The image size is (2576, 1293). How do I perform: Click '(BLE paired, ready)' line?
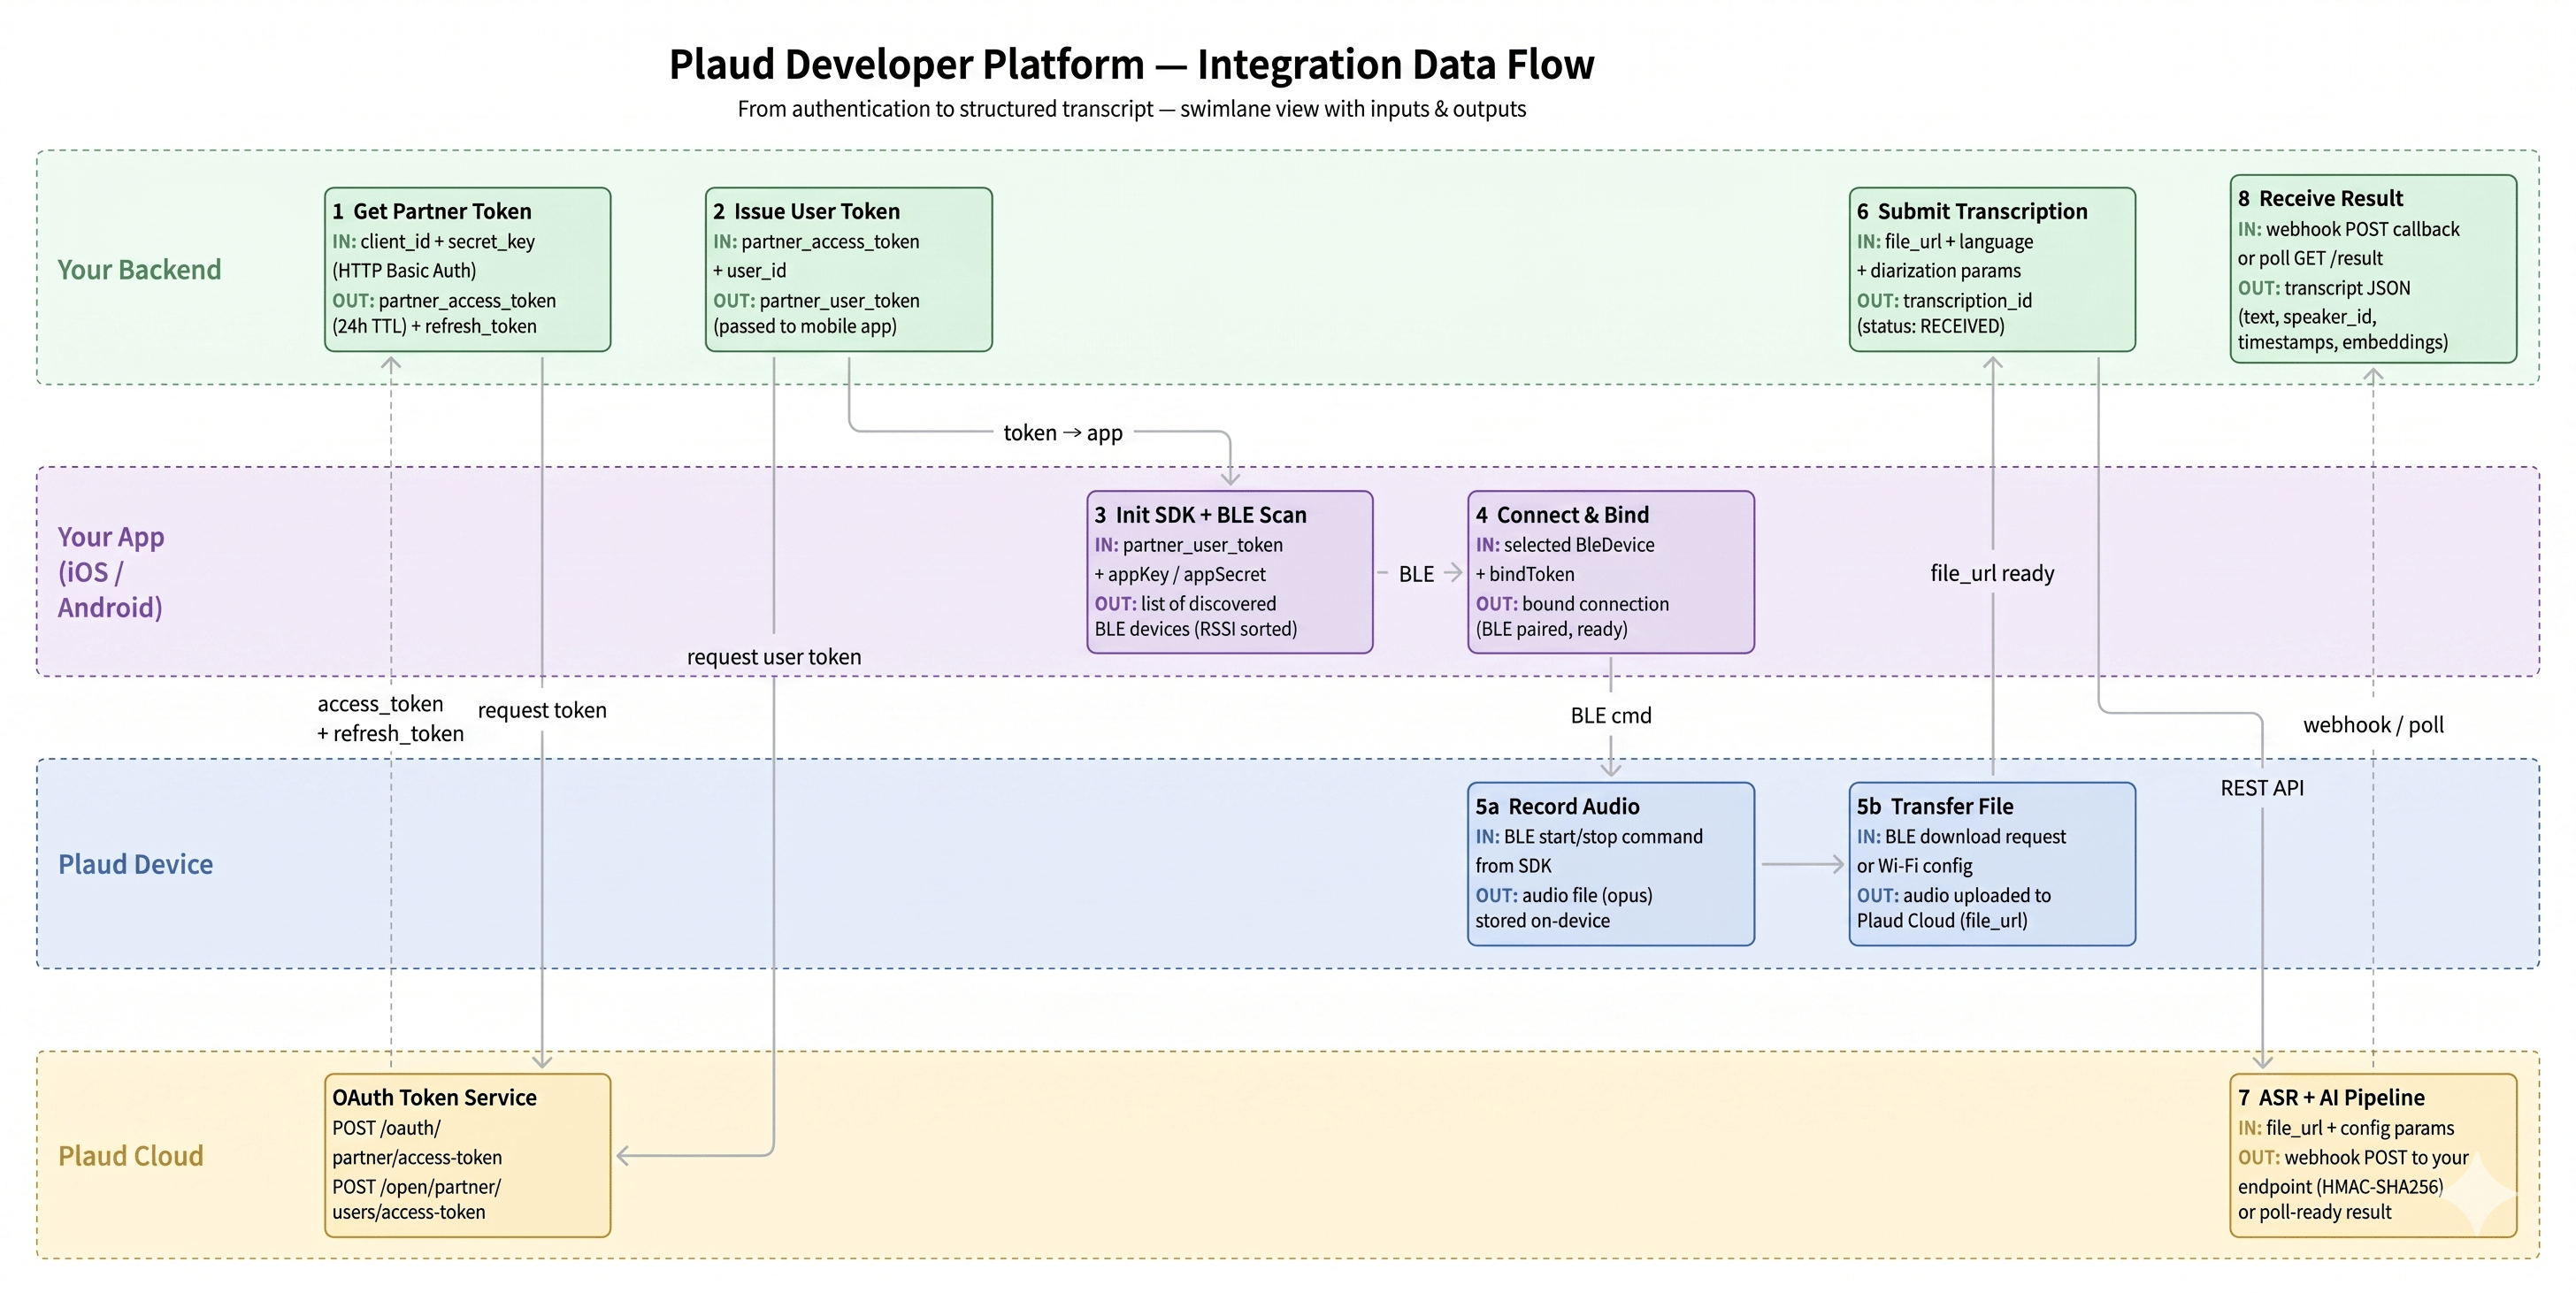click(x=1551, y=629)
